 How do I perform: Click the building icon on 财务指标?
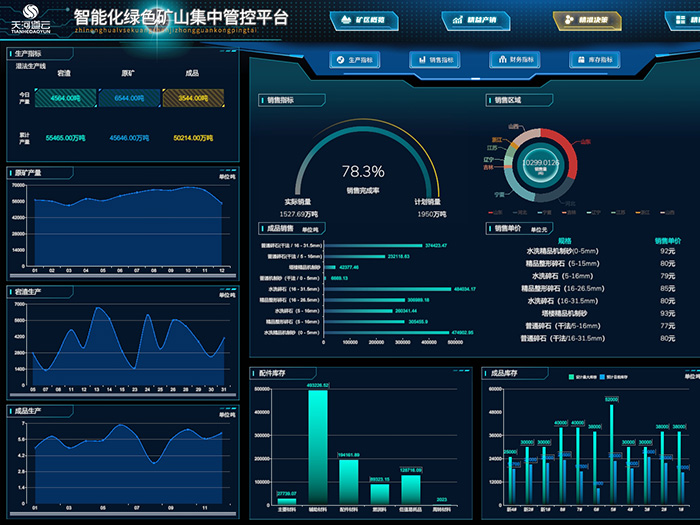pyautogui.click(x=502, y=59)
